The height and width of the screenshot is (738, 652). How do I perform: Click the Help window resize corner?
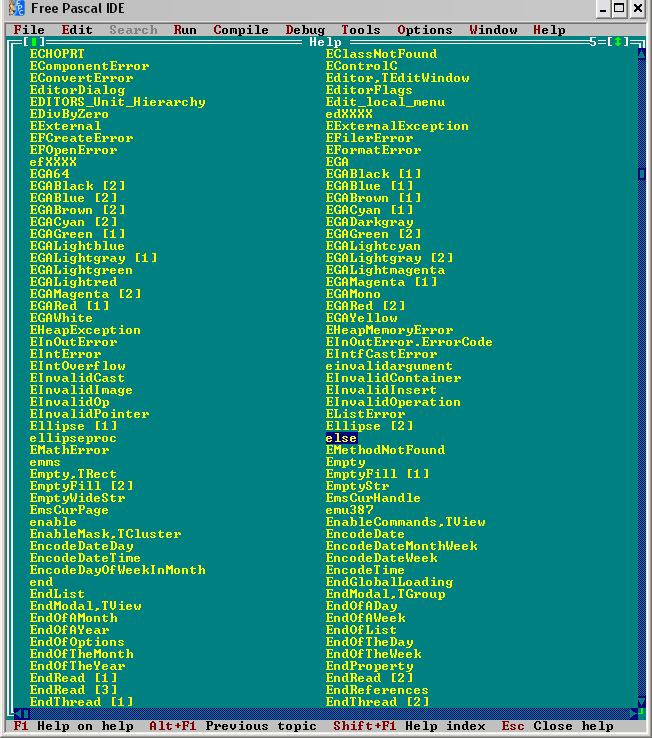click(643, 714)
